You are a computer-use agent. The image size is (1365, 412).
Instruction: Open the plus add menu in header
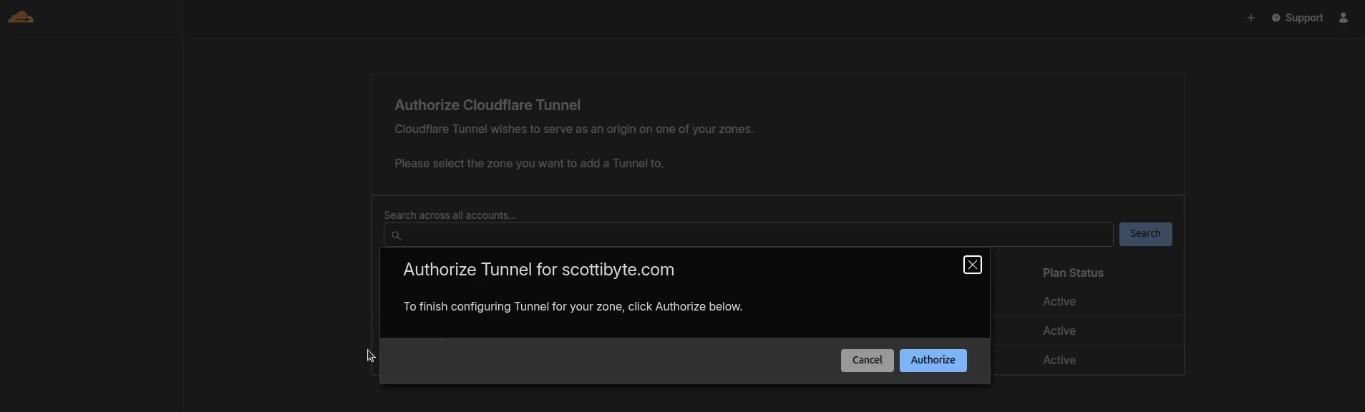(1250, 18)
